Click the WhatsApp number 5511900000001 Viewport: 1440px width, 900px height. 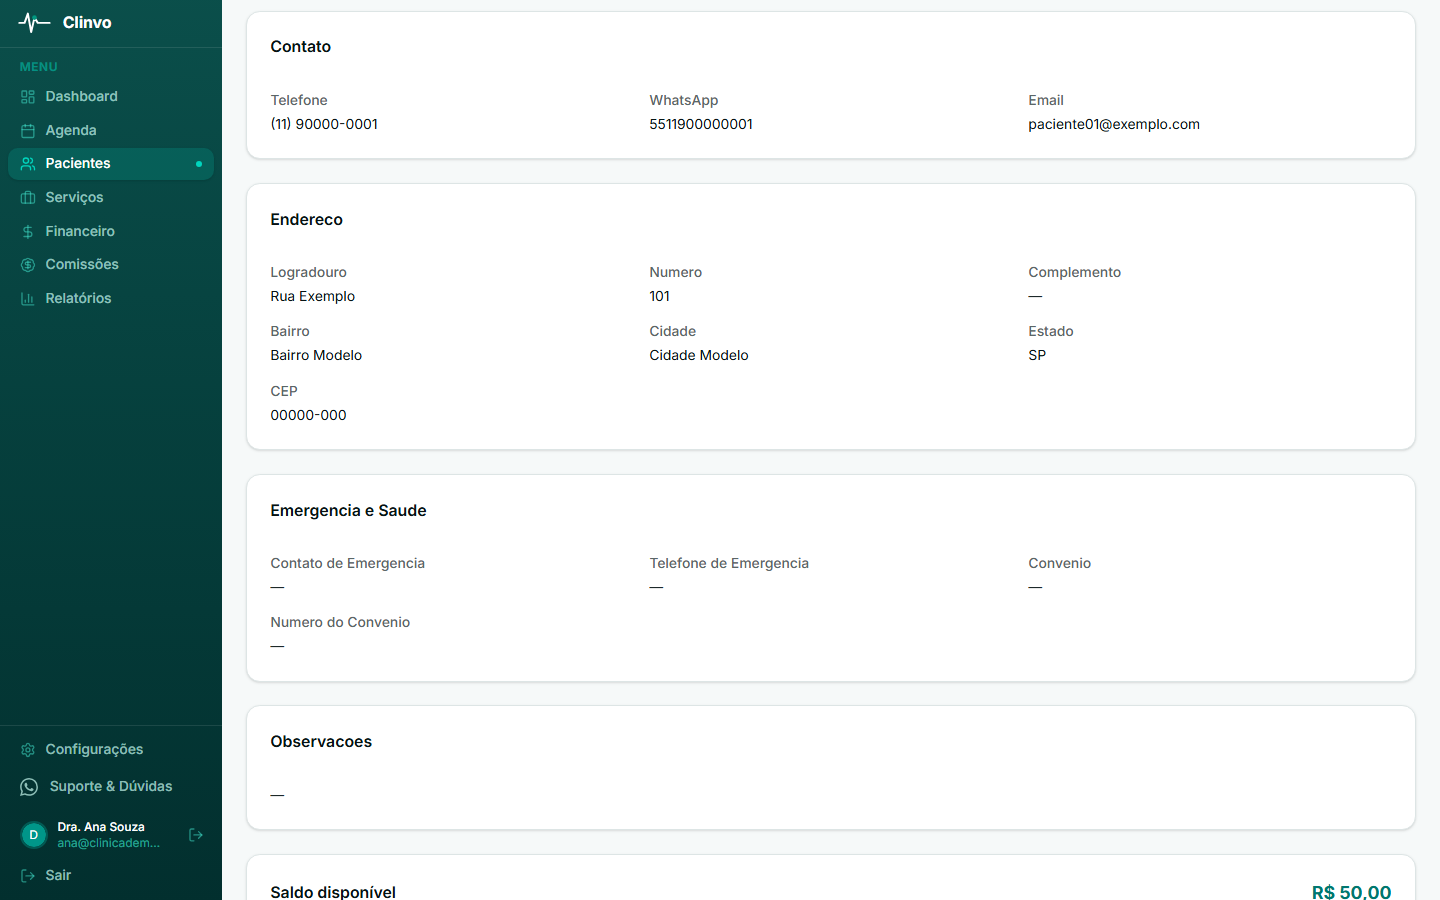(x=701, y=124)
